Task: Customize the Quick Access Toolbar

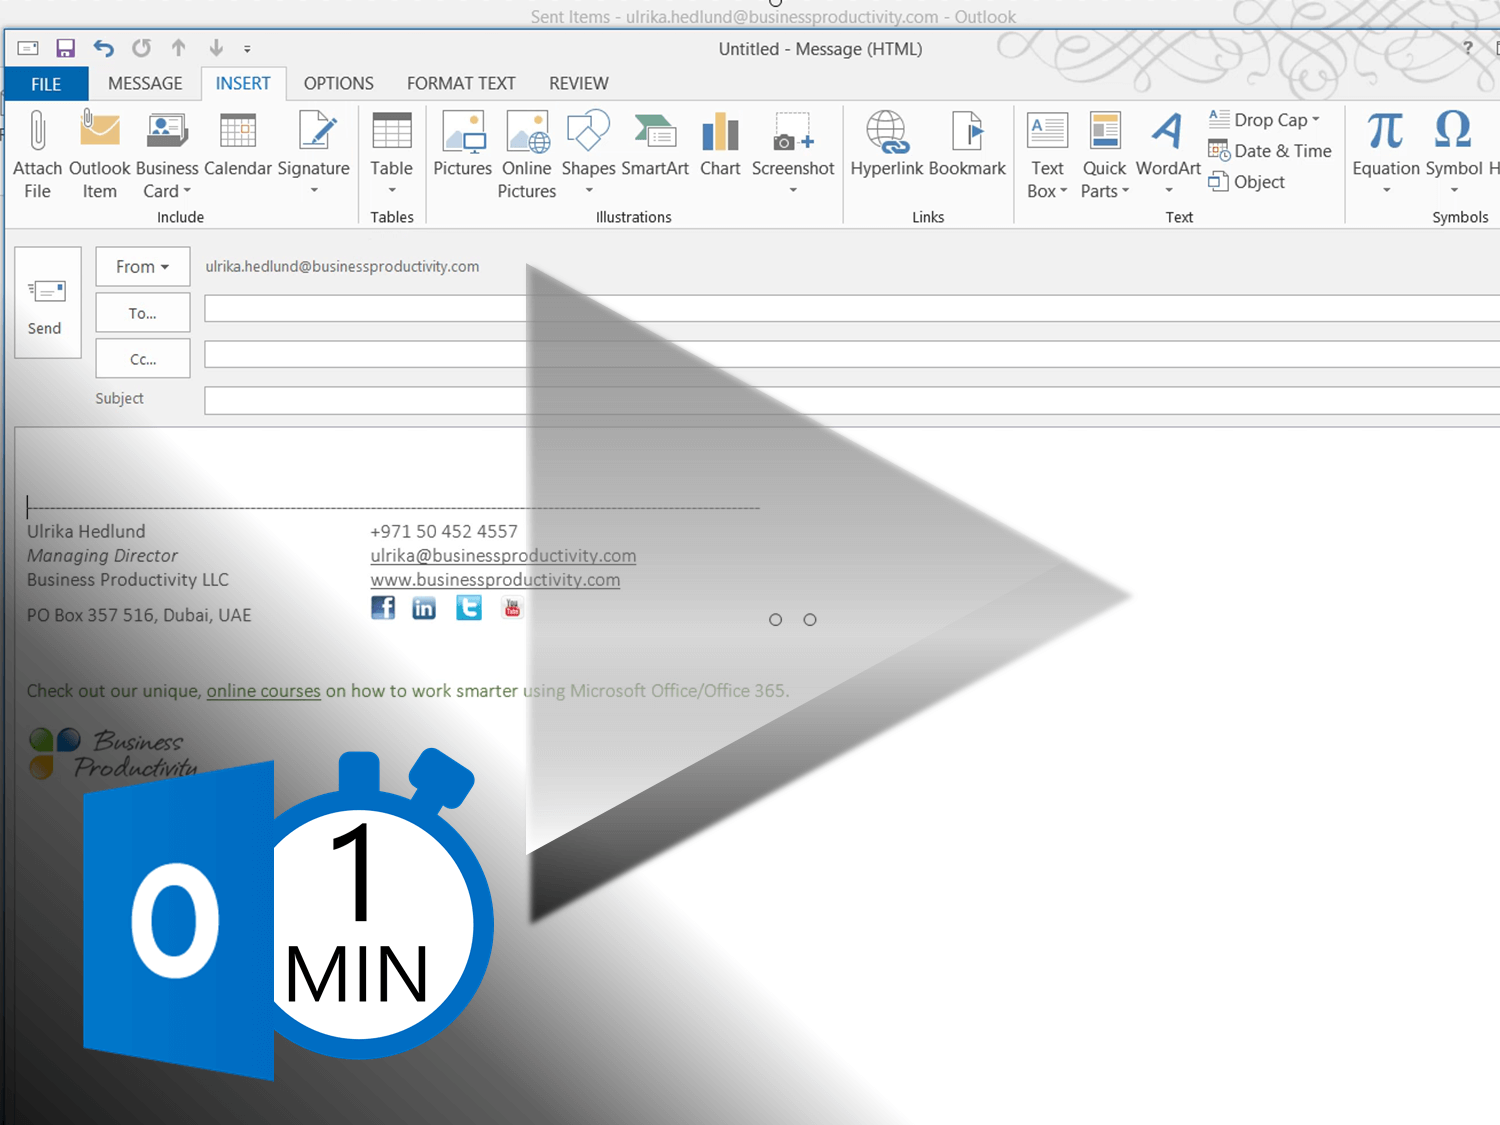Action: [247, 48]
